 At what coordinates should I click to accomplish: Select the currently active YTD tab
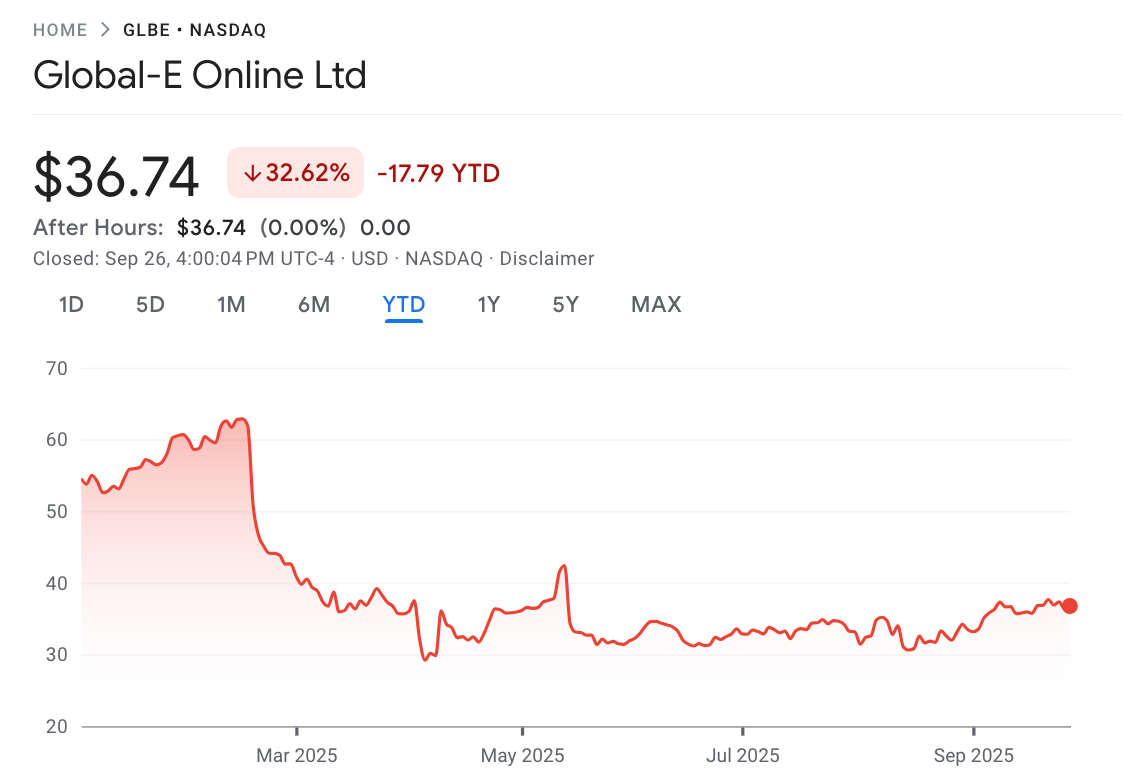click(x=403, y=304)
